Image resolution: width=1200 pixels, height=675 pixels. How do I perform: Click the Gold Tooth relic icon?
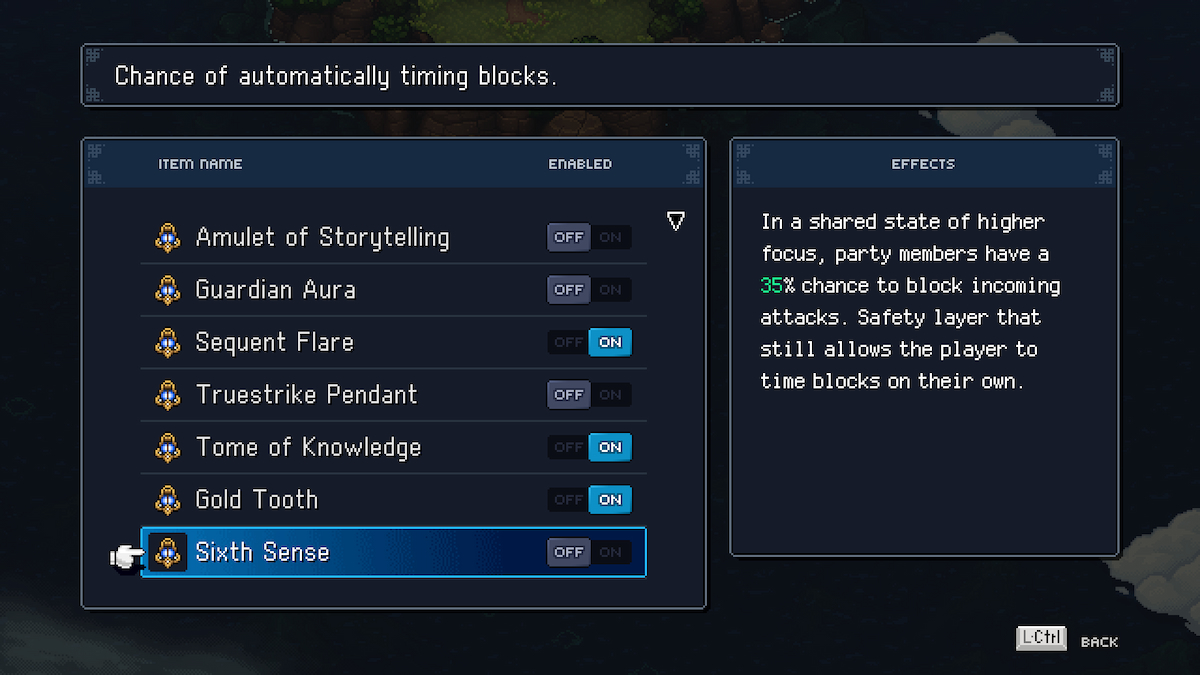[168, 499]
